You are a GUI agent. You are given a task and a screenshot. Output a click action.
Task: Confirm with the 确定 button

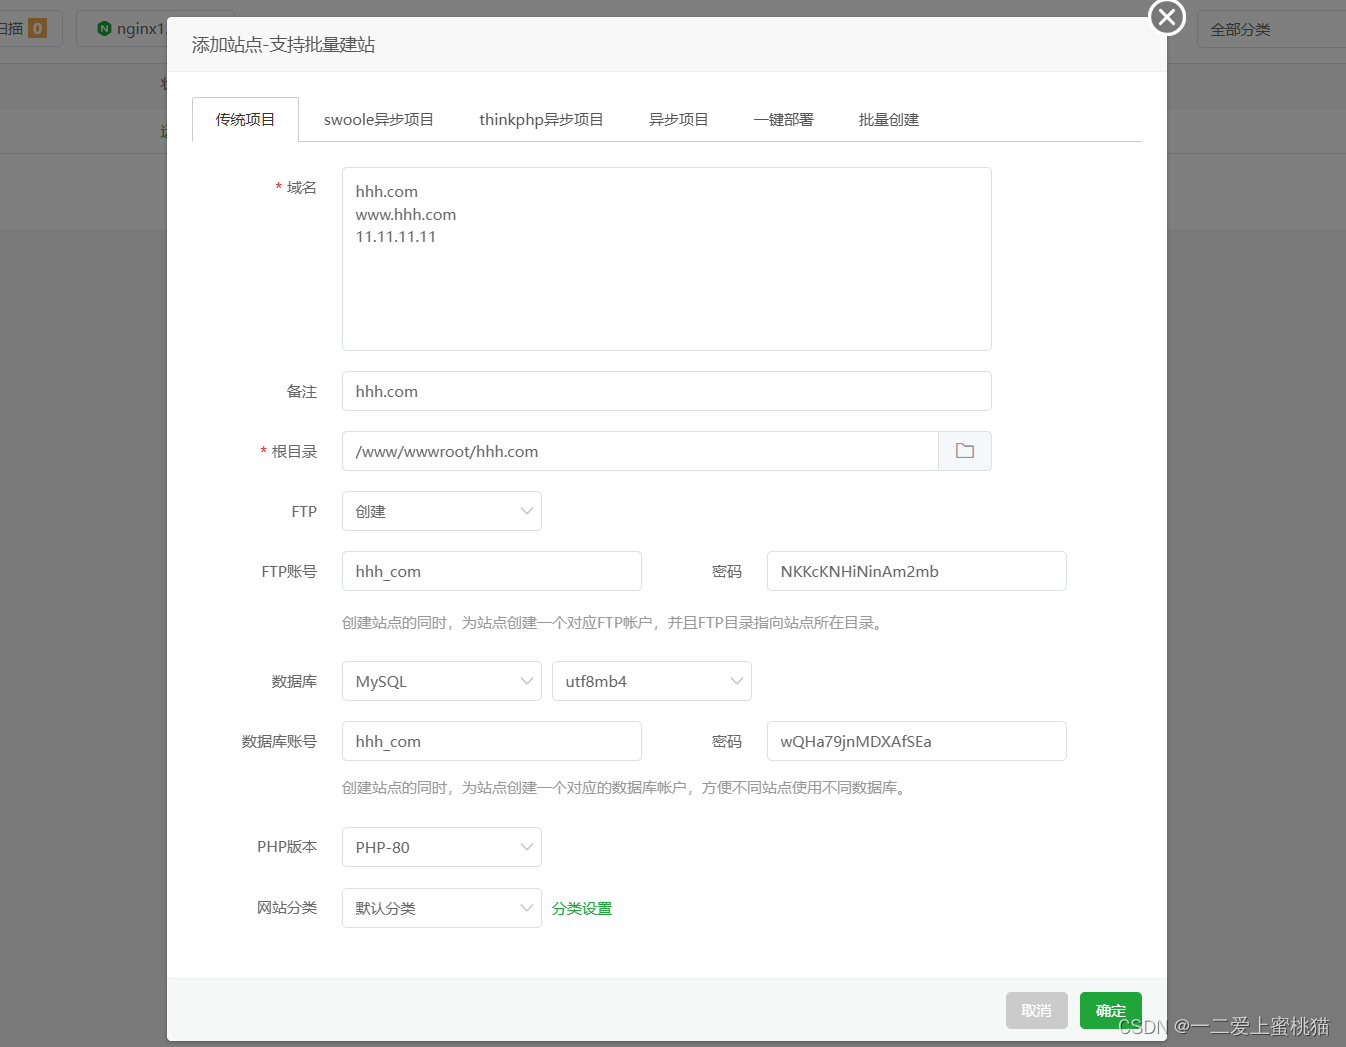(x=1111, y=1011)
